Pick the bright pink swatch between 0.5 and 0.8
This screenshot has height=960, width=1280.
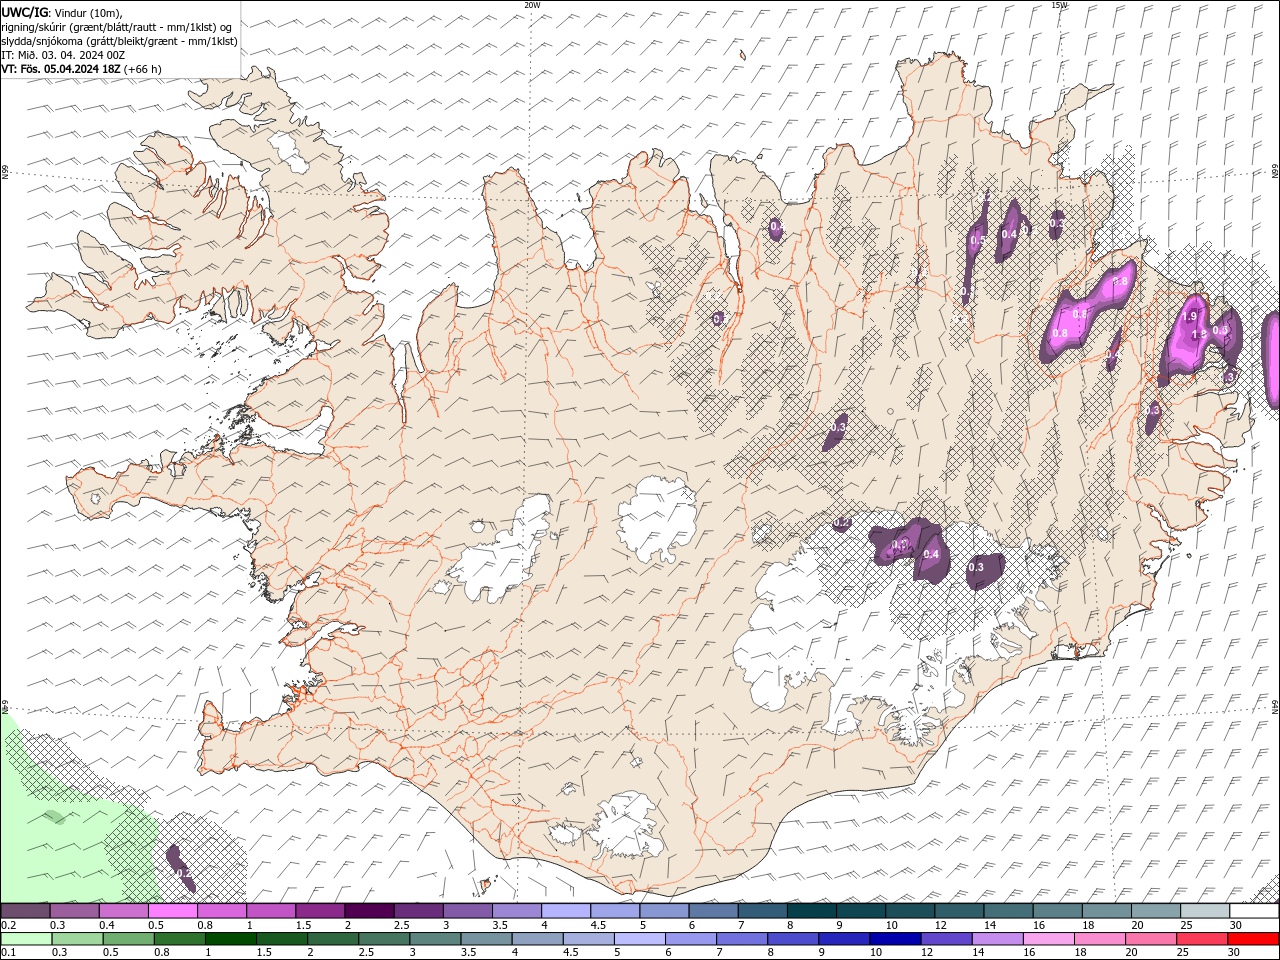point(173,911)
